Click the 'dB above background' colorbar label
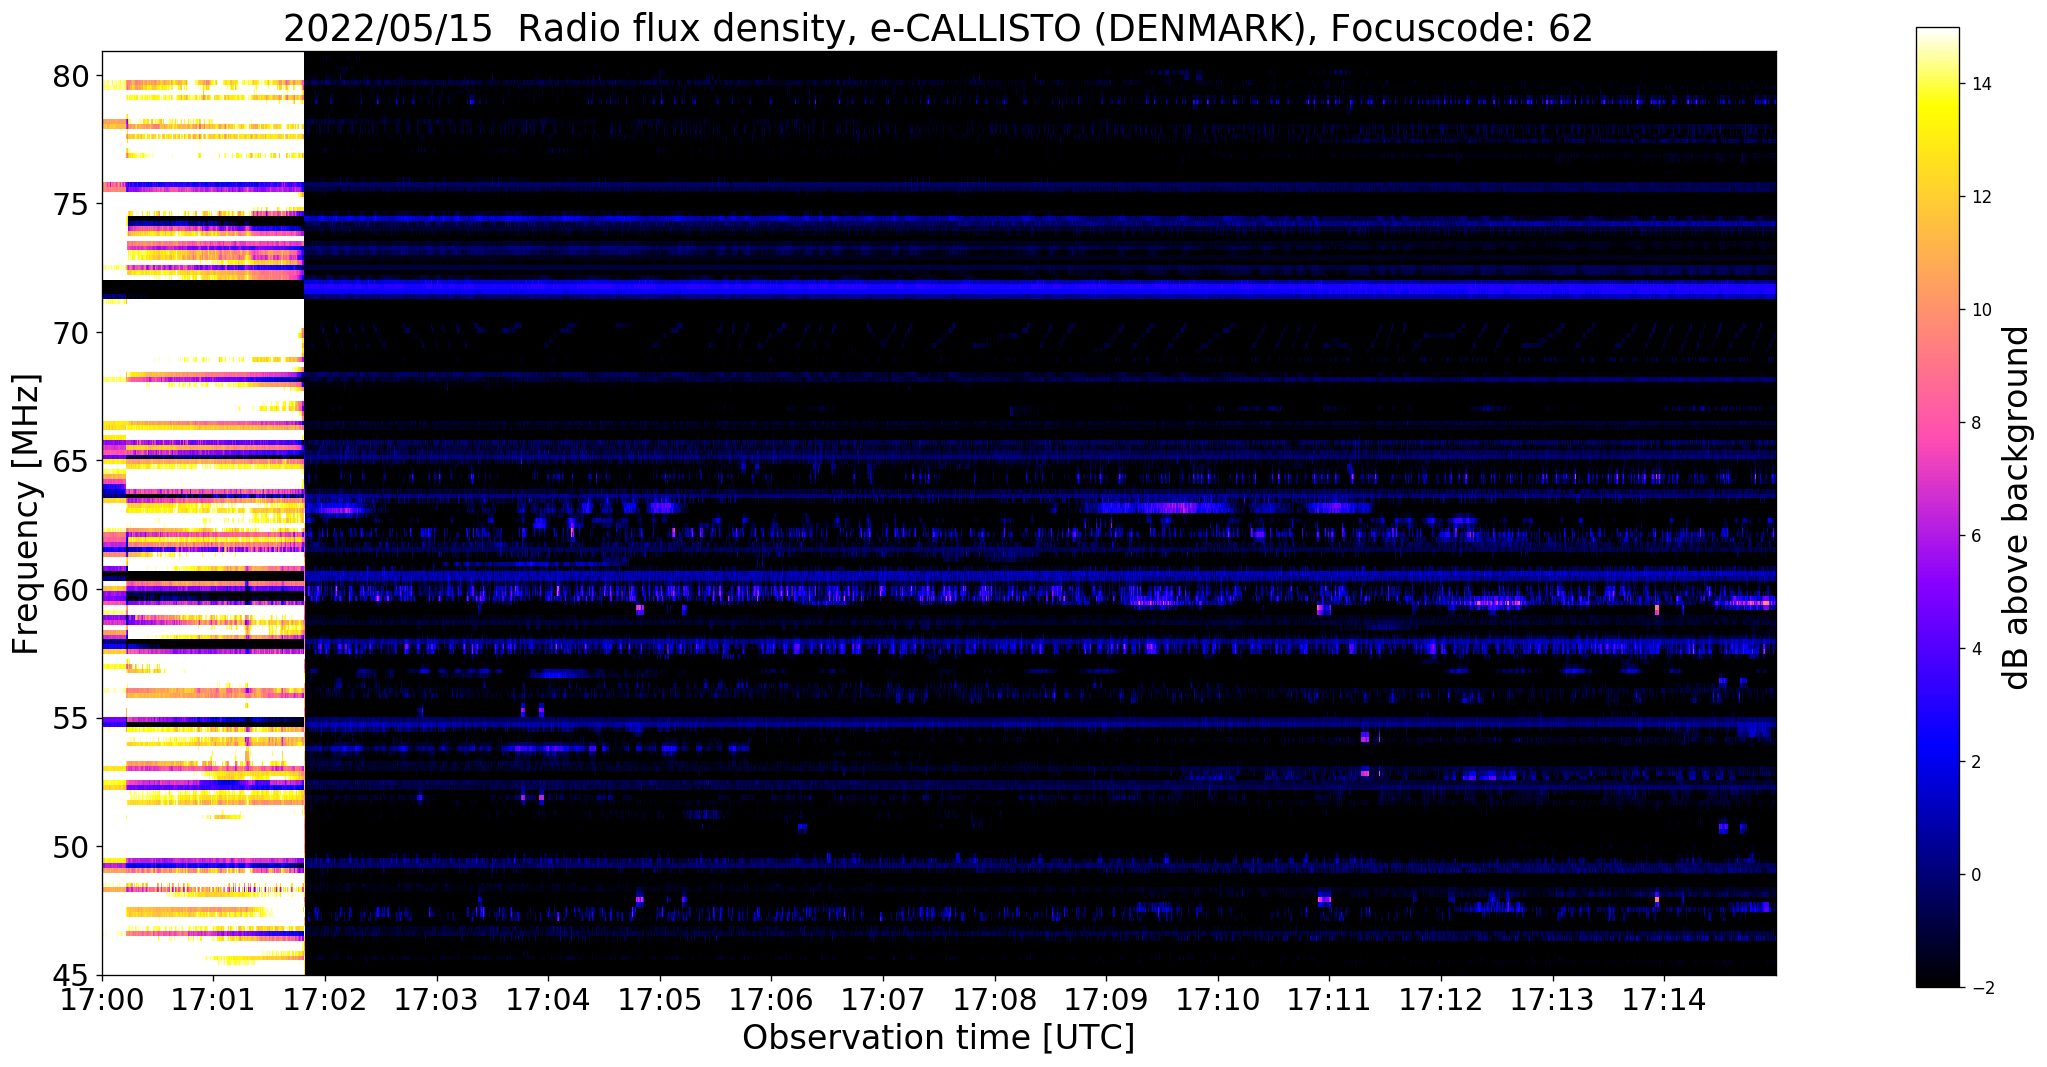 (2017, 508)
